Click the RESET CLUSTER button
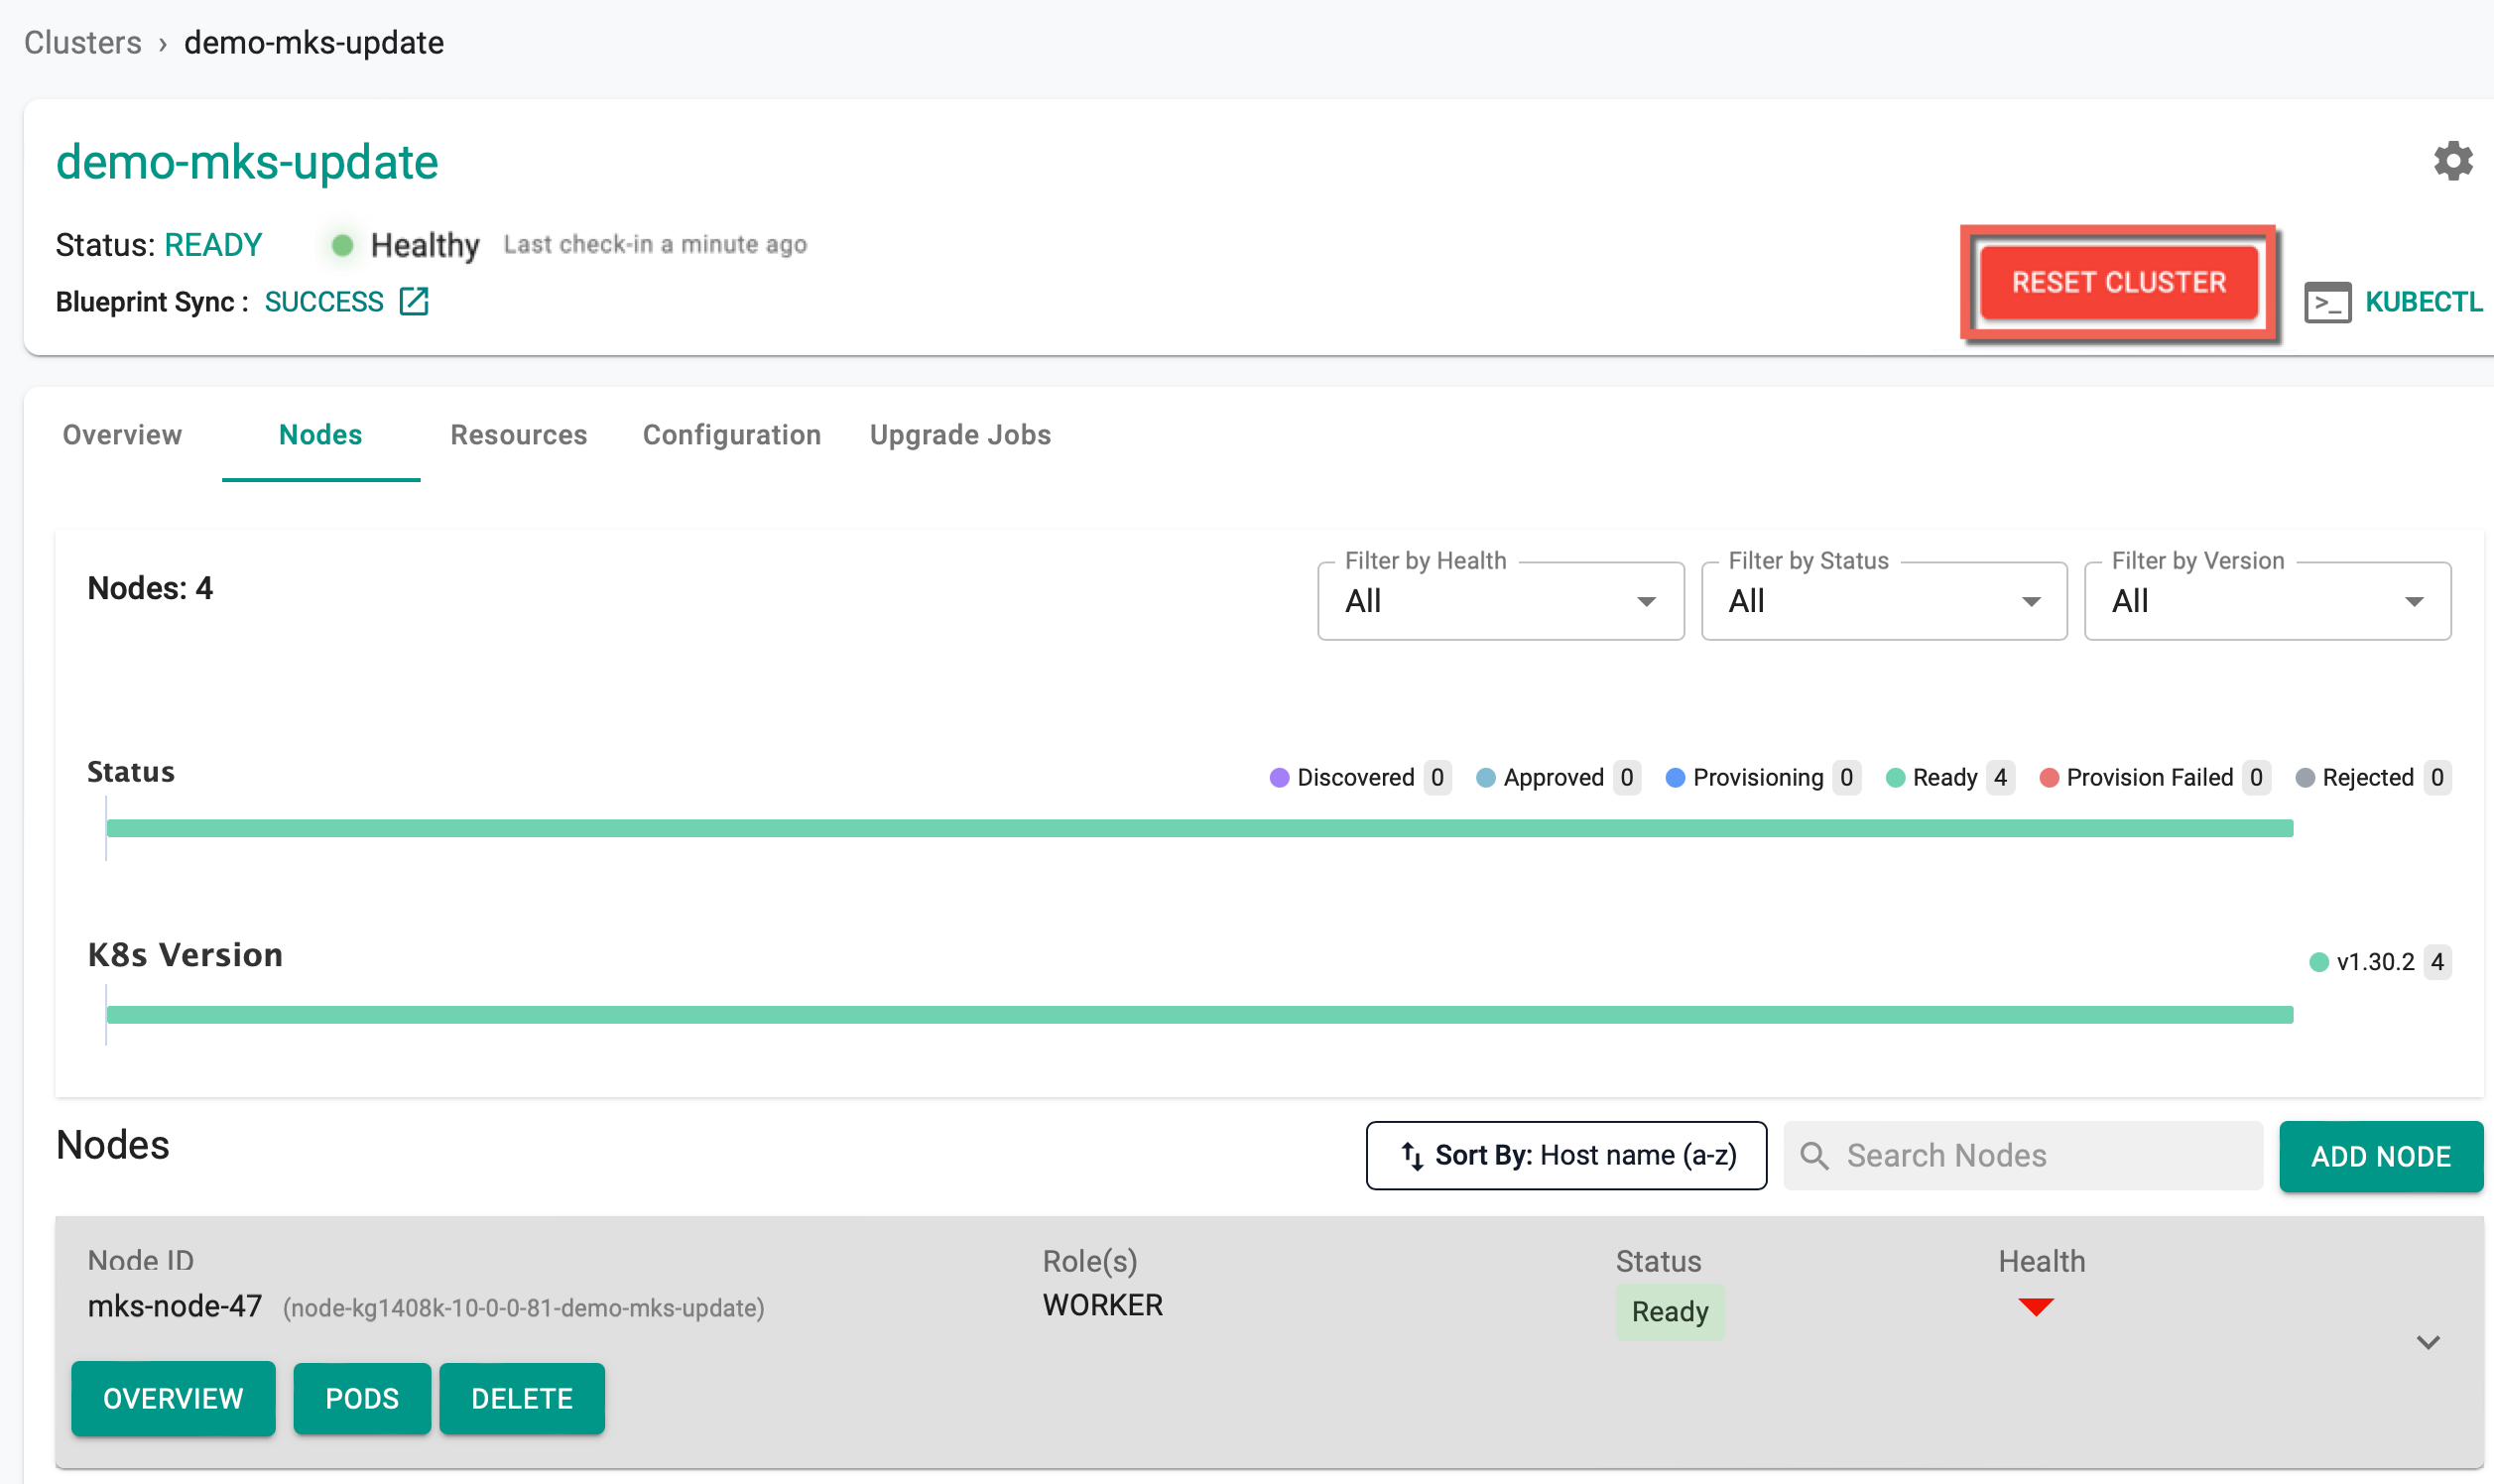Viewport: 2494px width, 1484px height. [x=2116, y=281]
